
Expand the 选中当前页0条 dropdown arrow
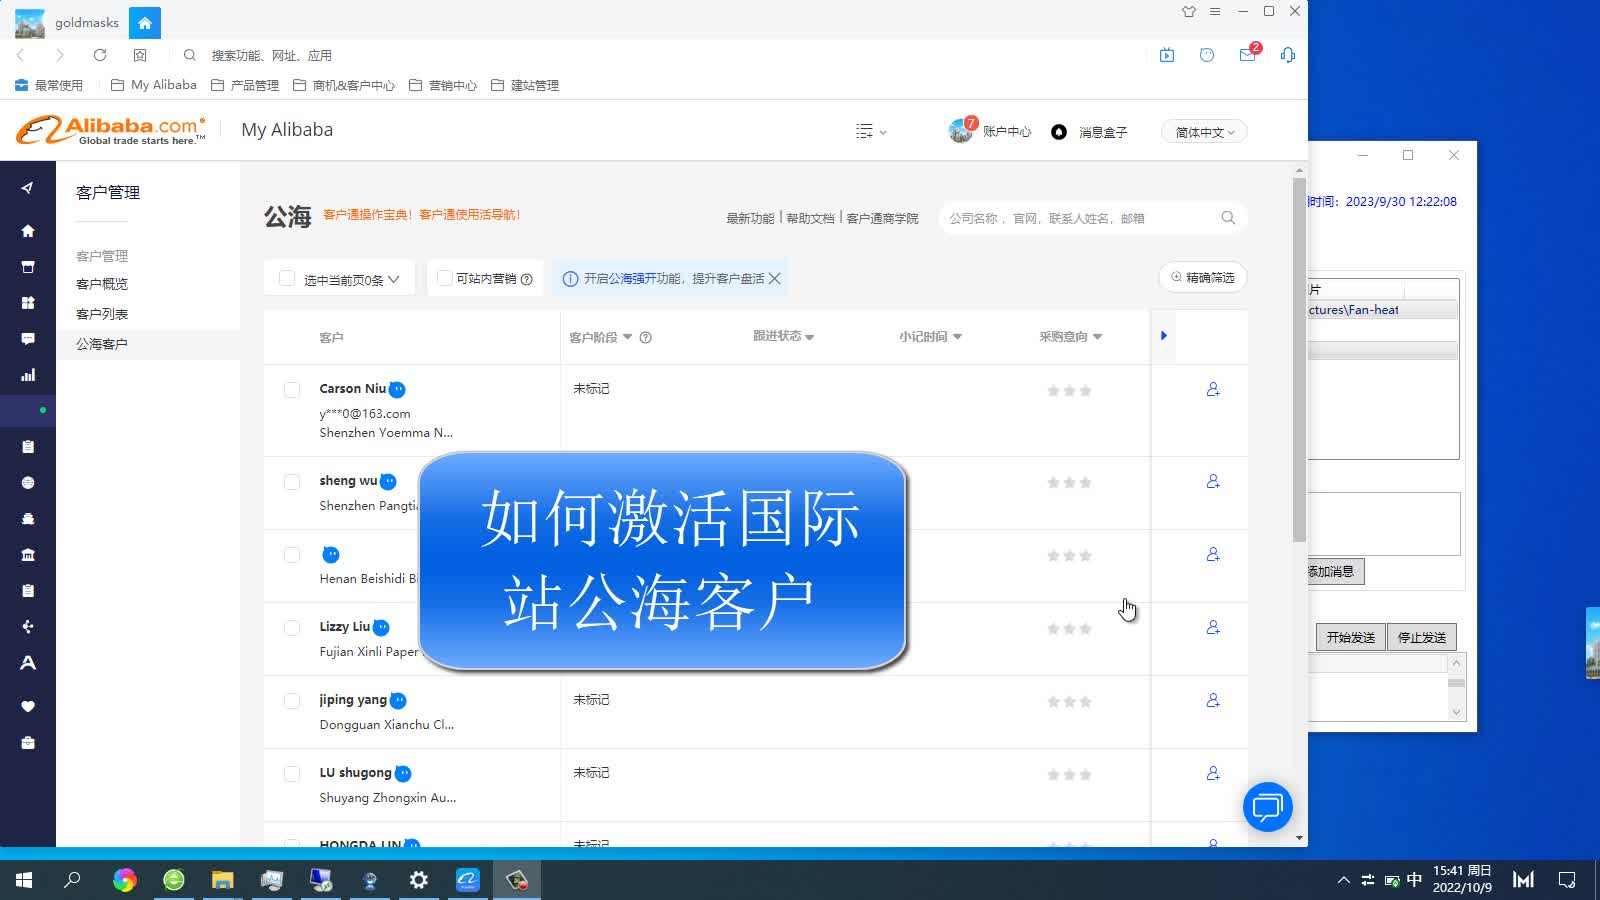[x=394, y=279]
